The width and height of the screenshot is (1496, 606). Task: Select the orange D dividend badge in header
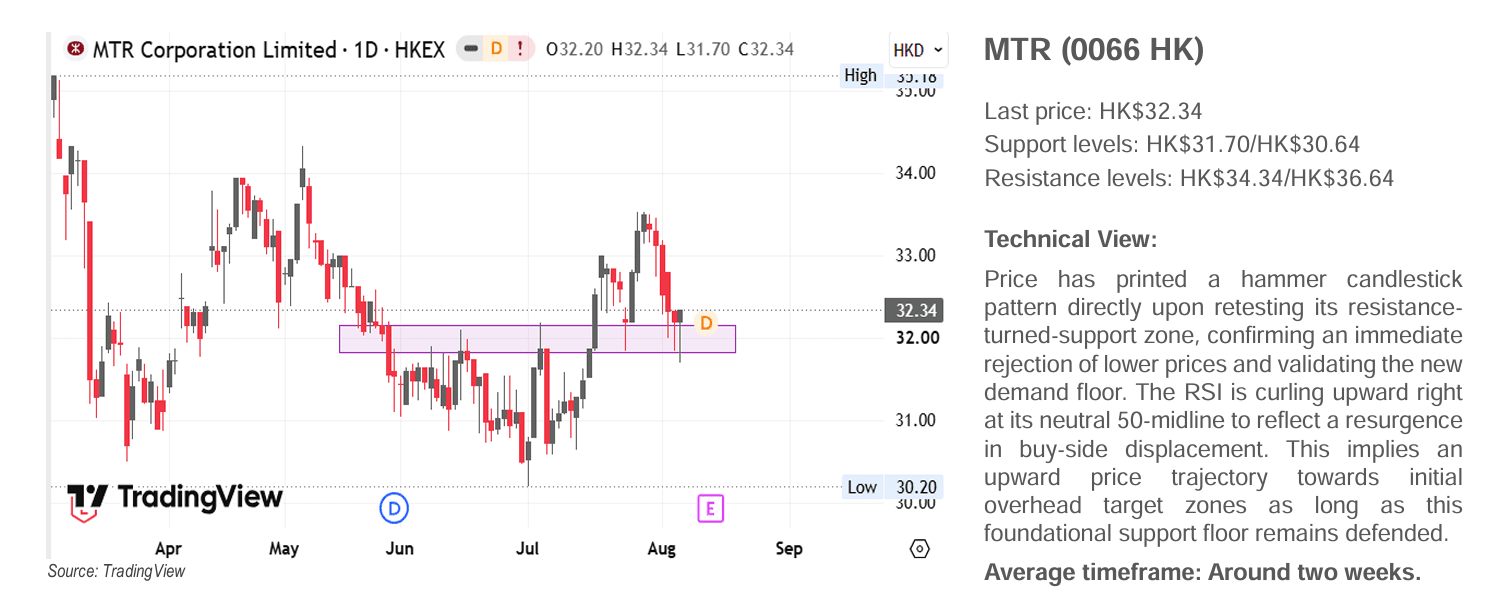tap(496, 49)
